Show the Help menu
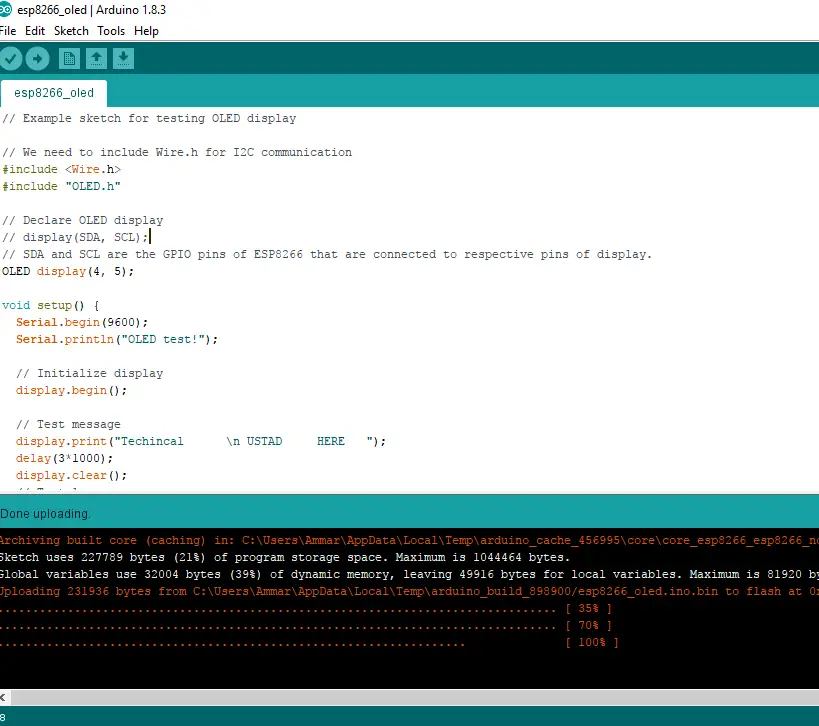Image resolution: width=819 pixels, height=726 pixels. 146,31
